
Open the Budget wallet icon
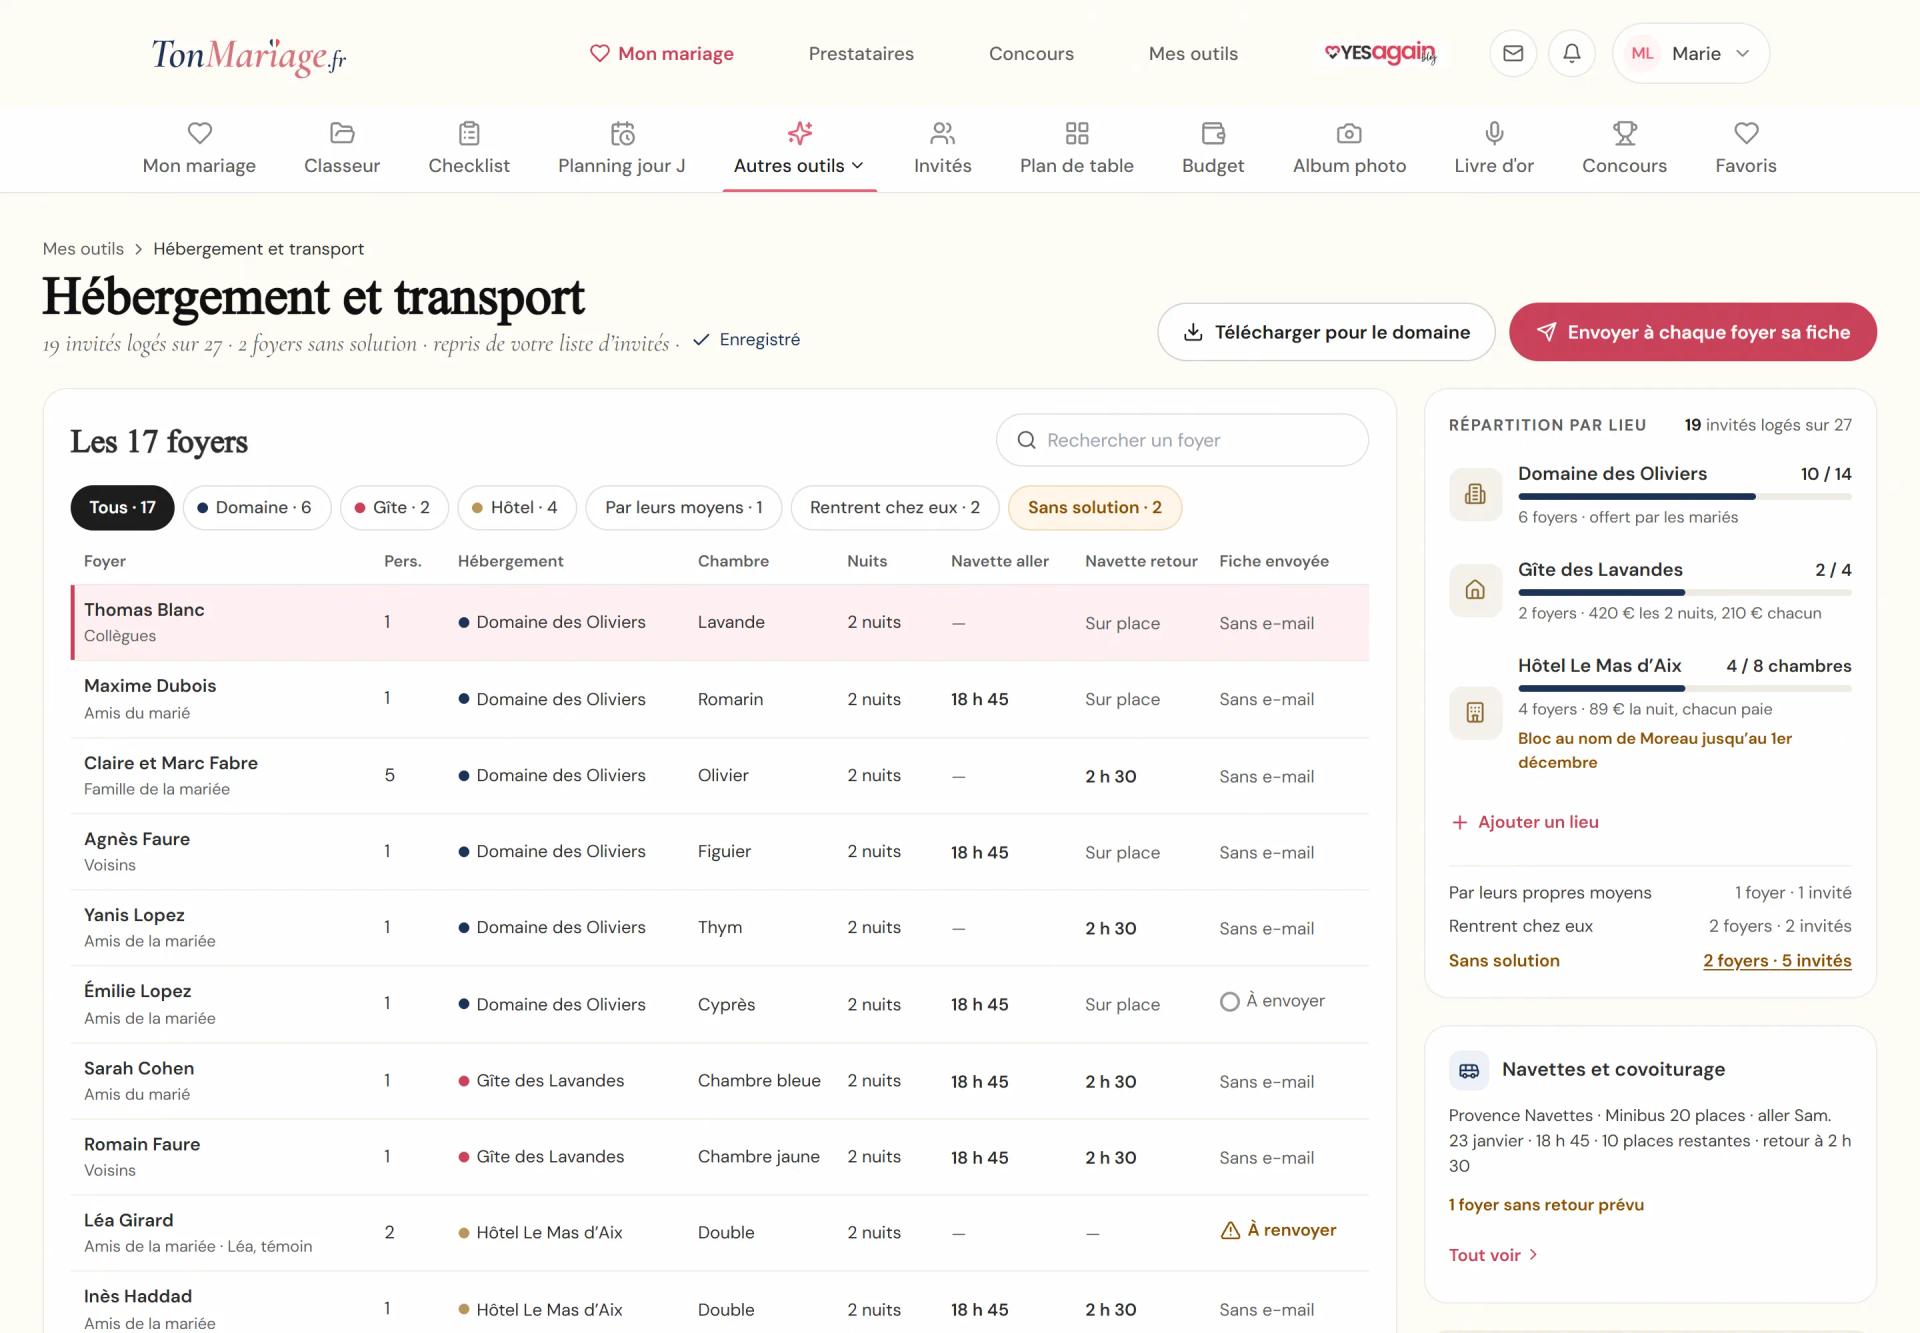1213,133
